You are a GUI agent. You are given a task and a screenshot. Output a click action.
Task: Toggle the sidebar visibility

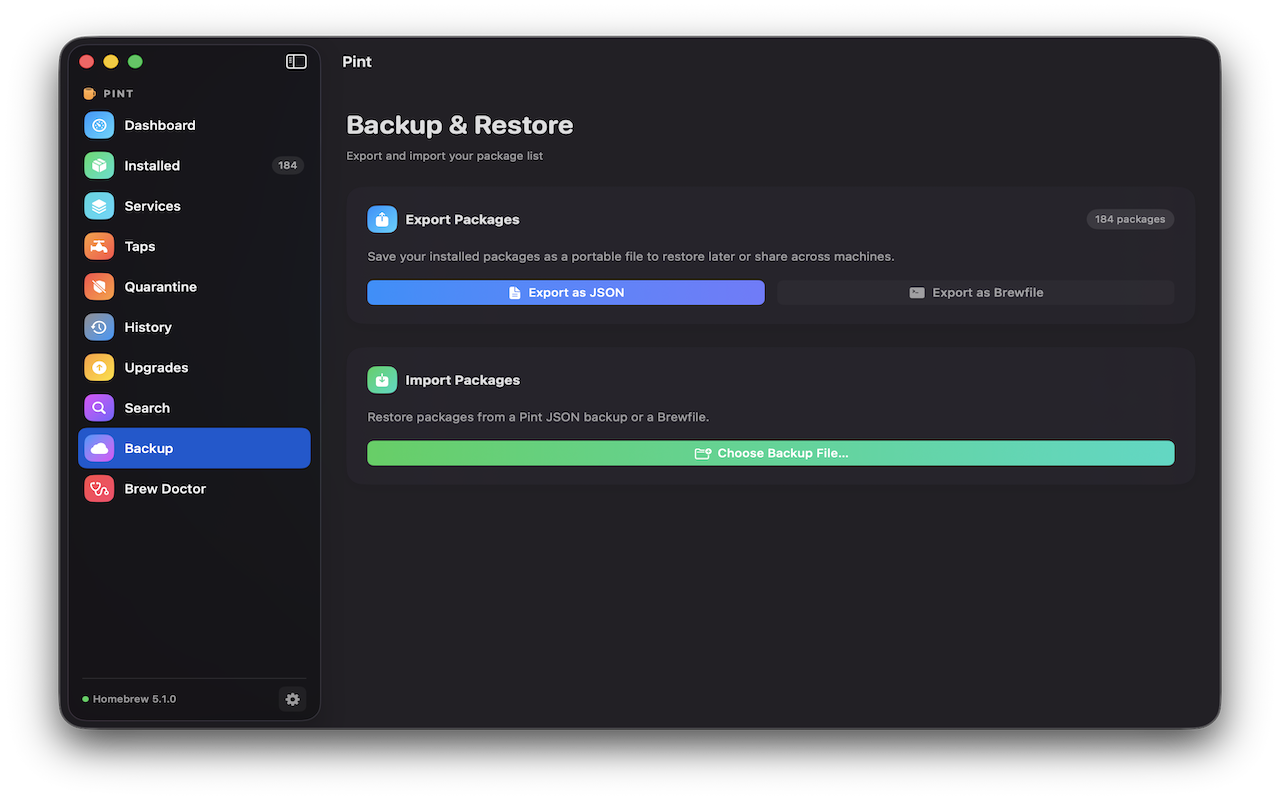(x=296, y=62)
